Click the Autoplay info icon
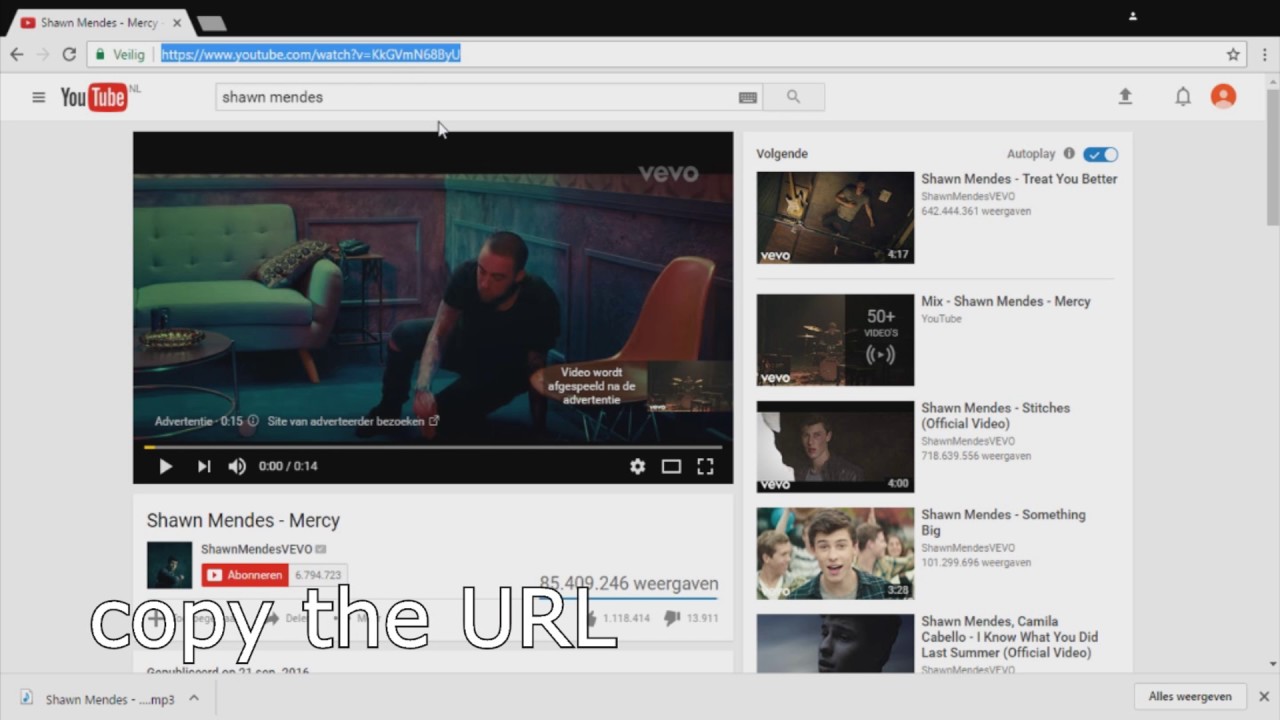Viewport: 1280px width, 720px height. point(1069,154)
